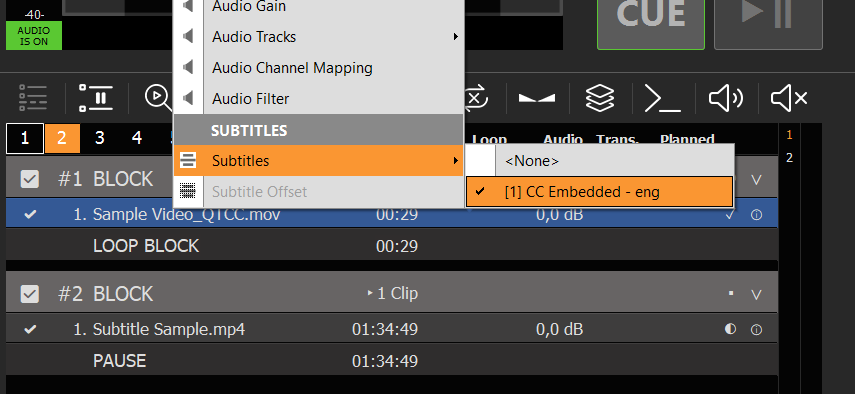The width and height of the screenshot is (855, 394).
Task: Expand the 1 Clip disclosure triangle
Action: (370, 293)
